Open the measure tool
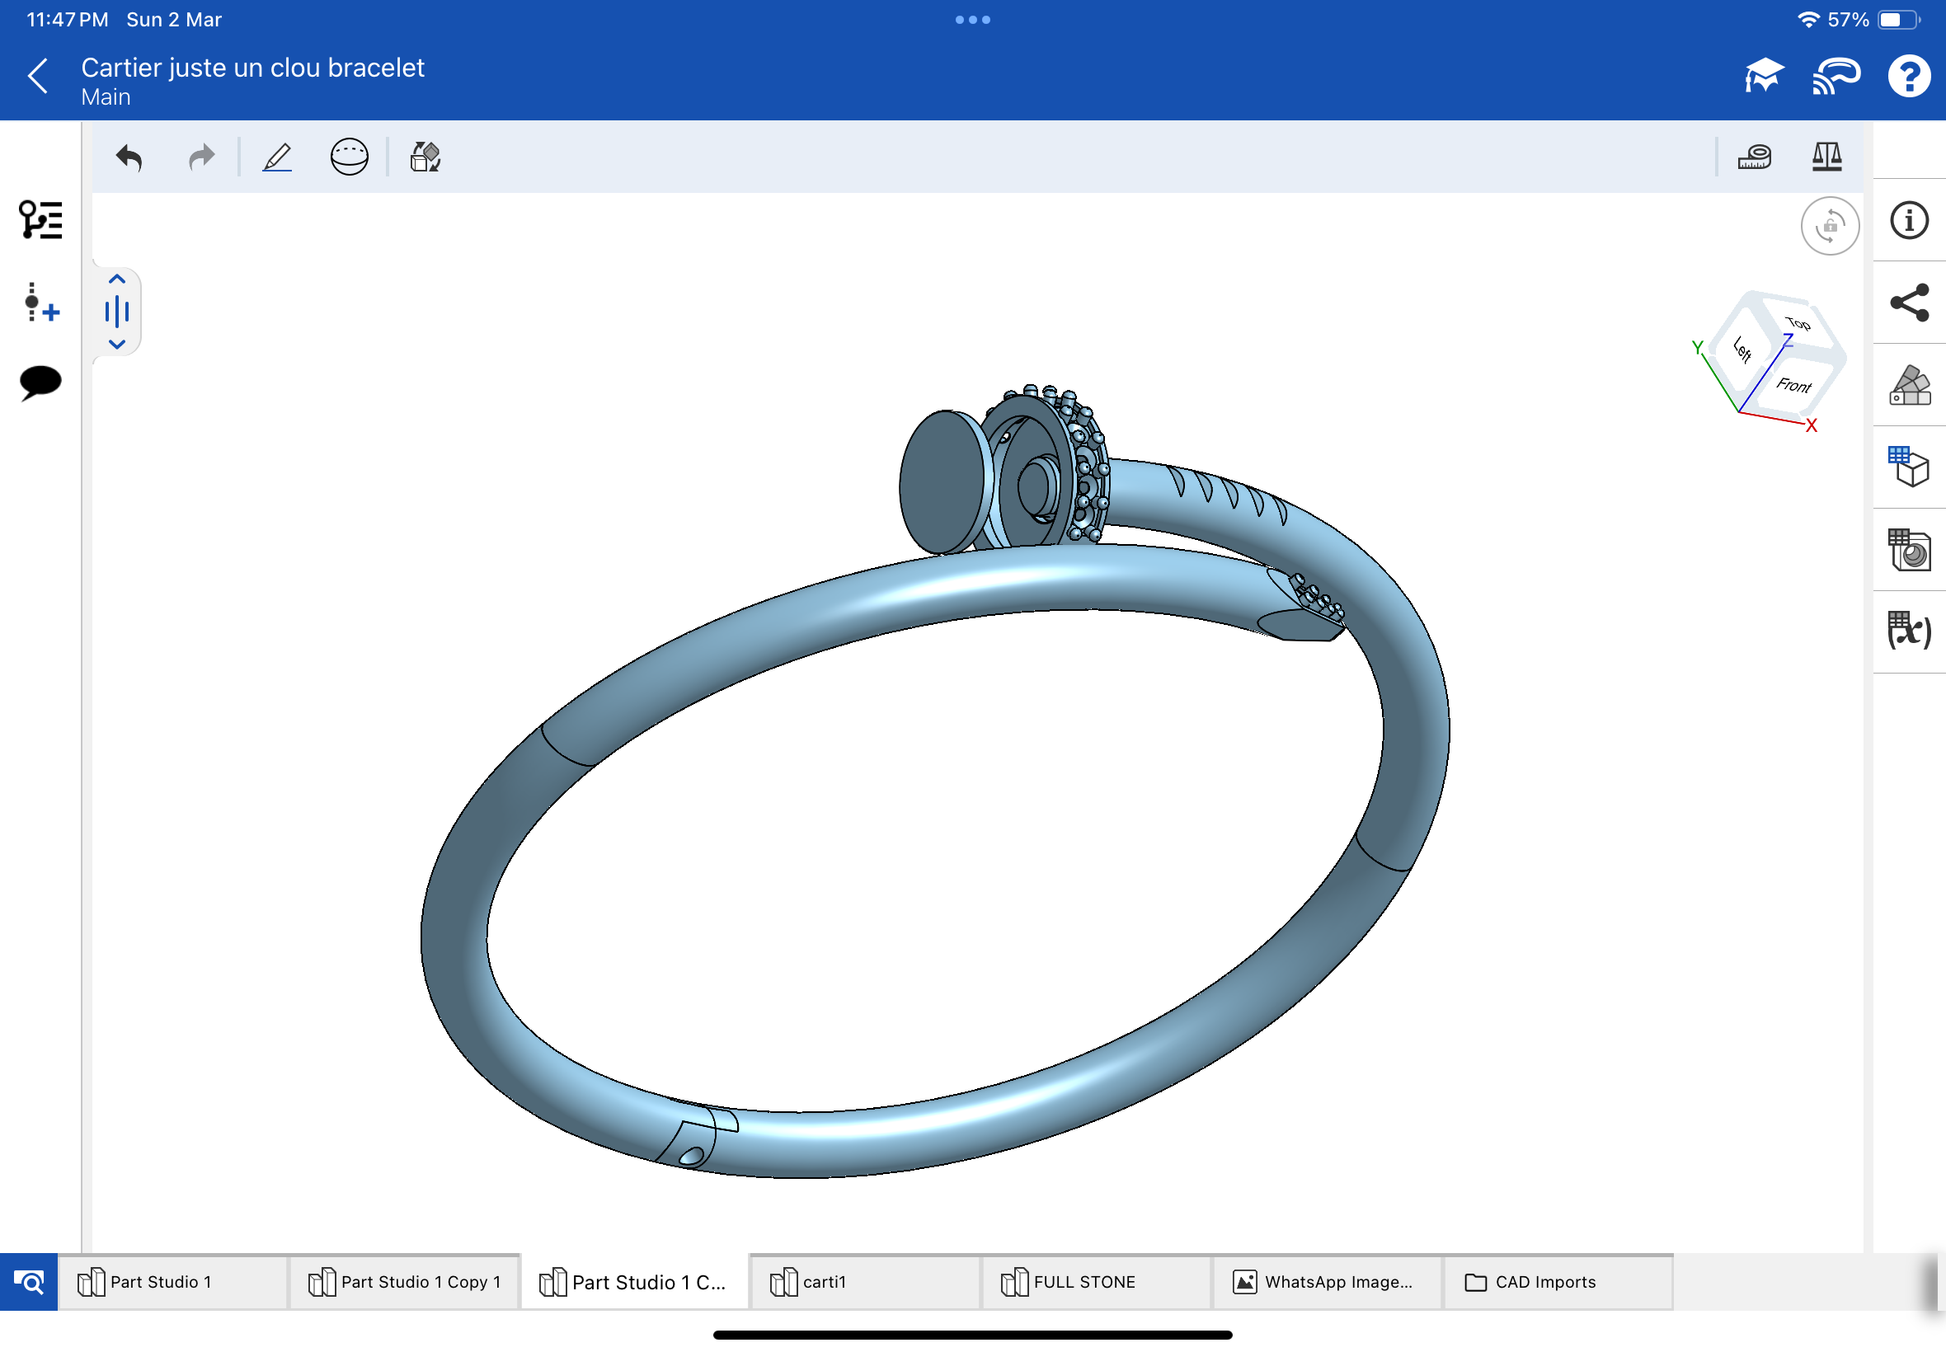 [1754, 157]
